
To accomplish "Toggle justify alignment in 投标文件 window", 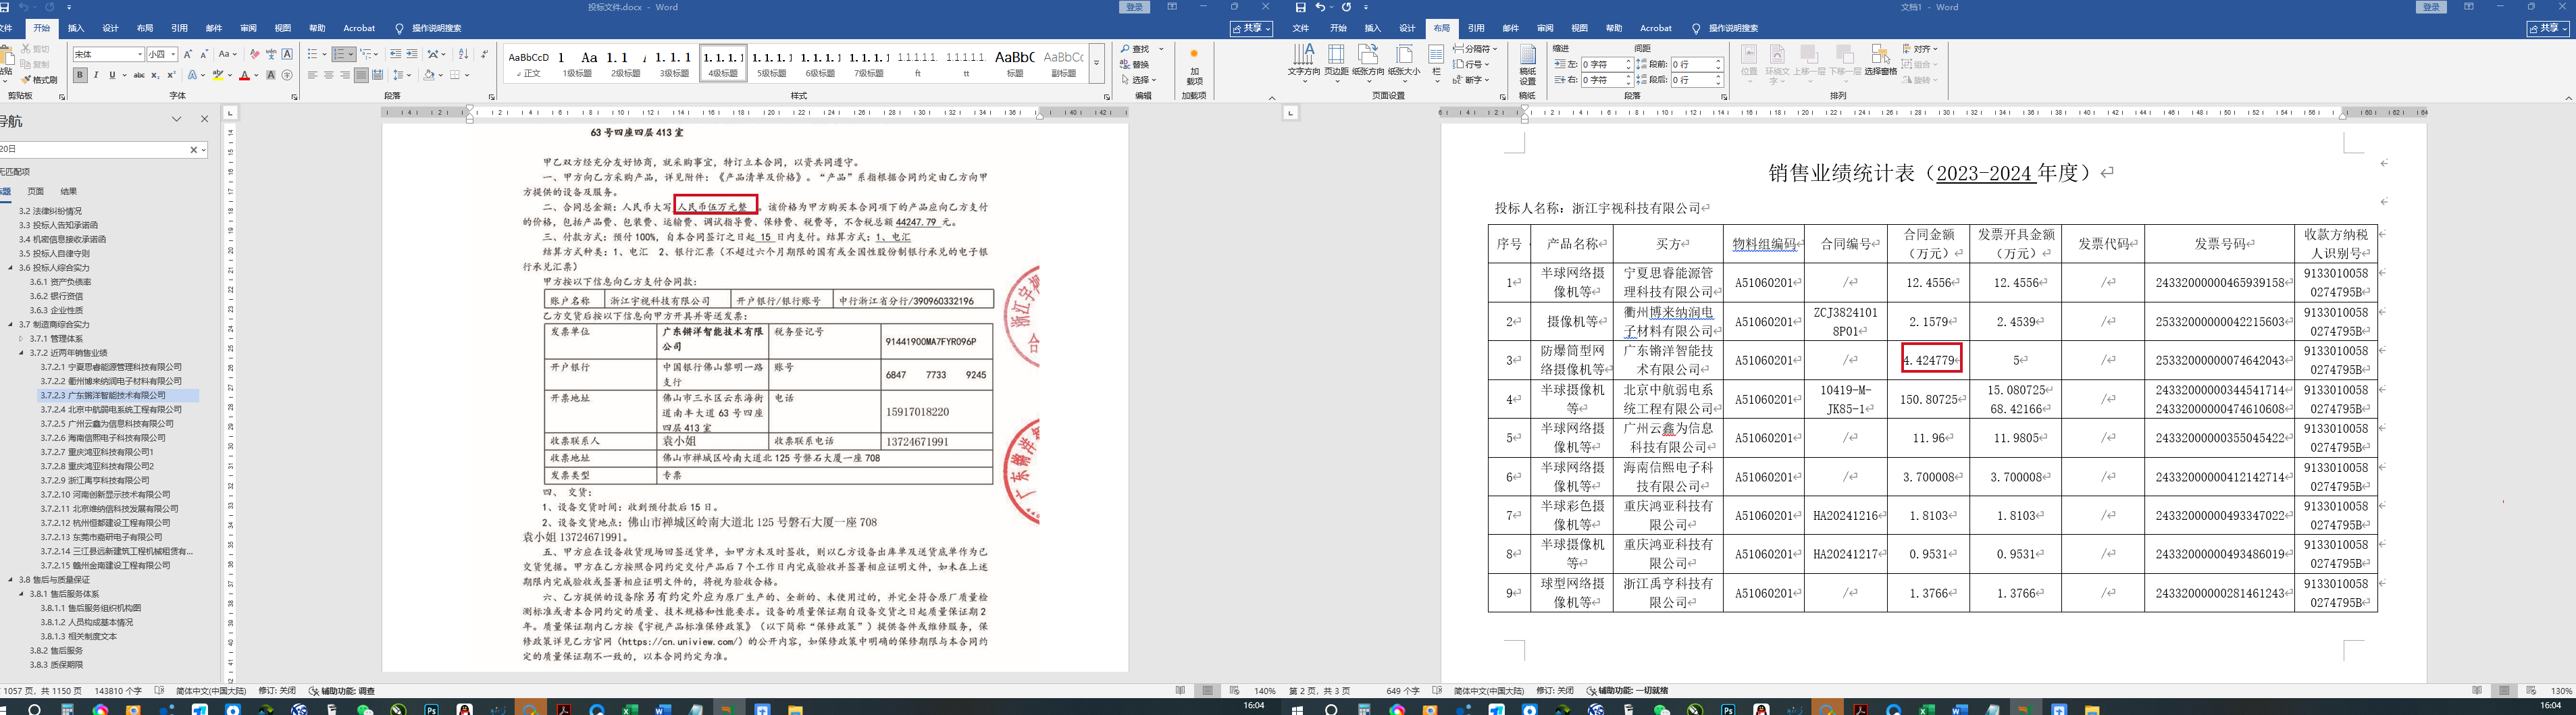I will click(x=361, y=75).
